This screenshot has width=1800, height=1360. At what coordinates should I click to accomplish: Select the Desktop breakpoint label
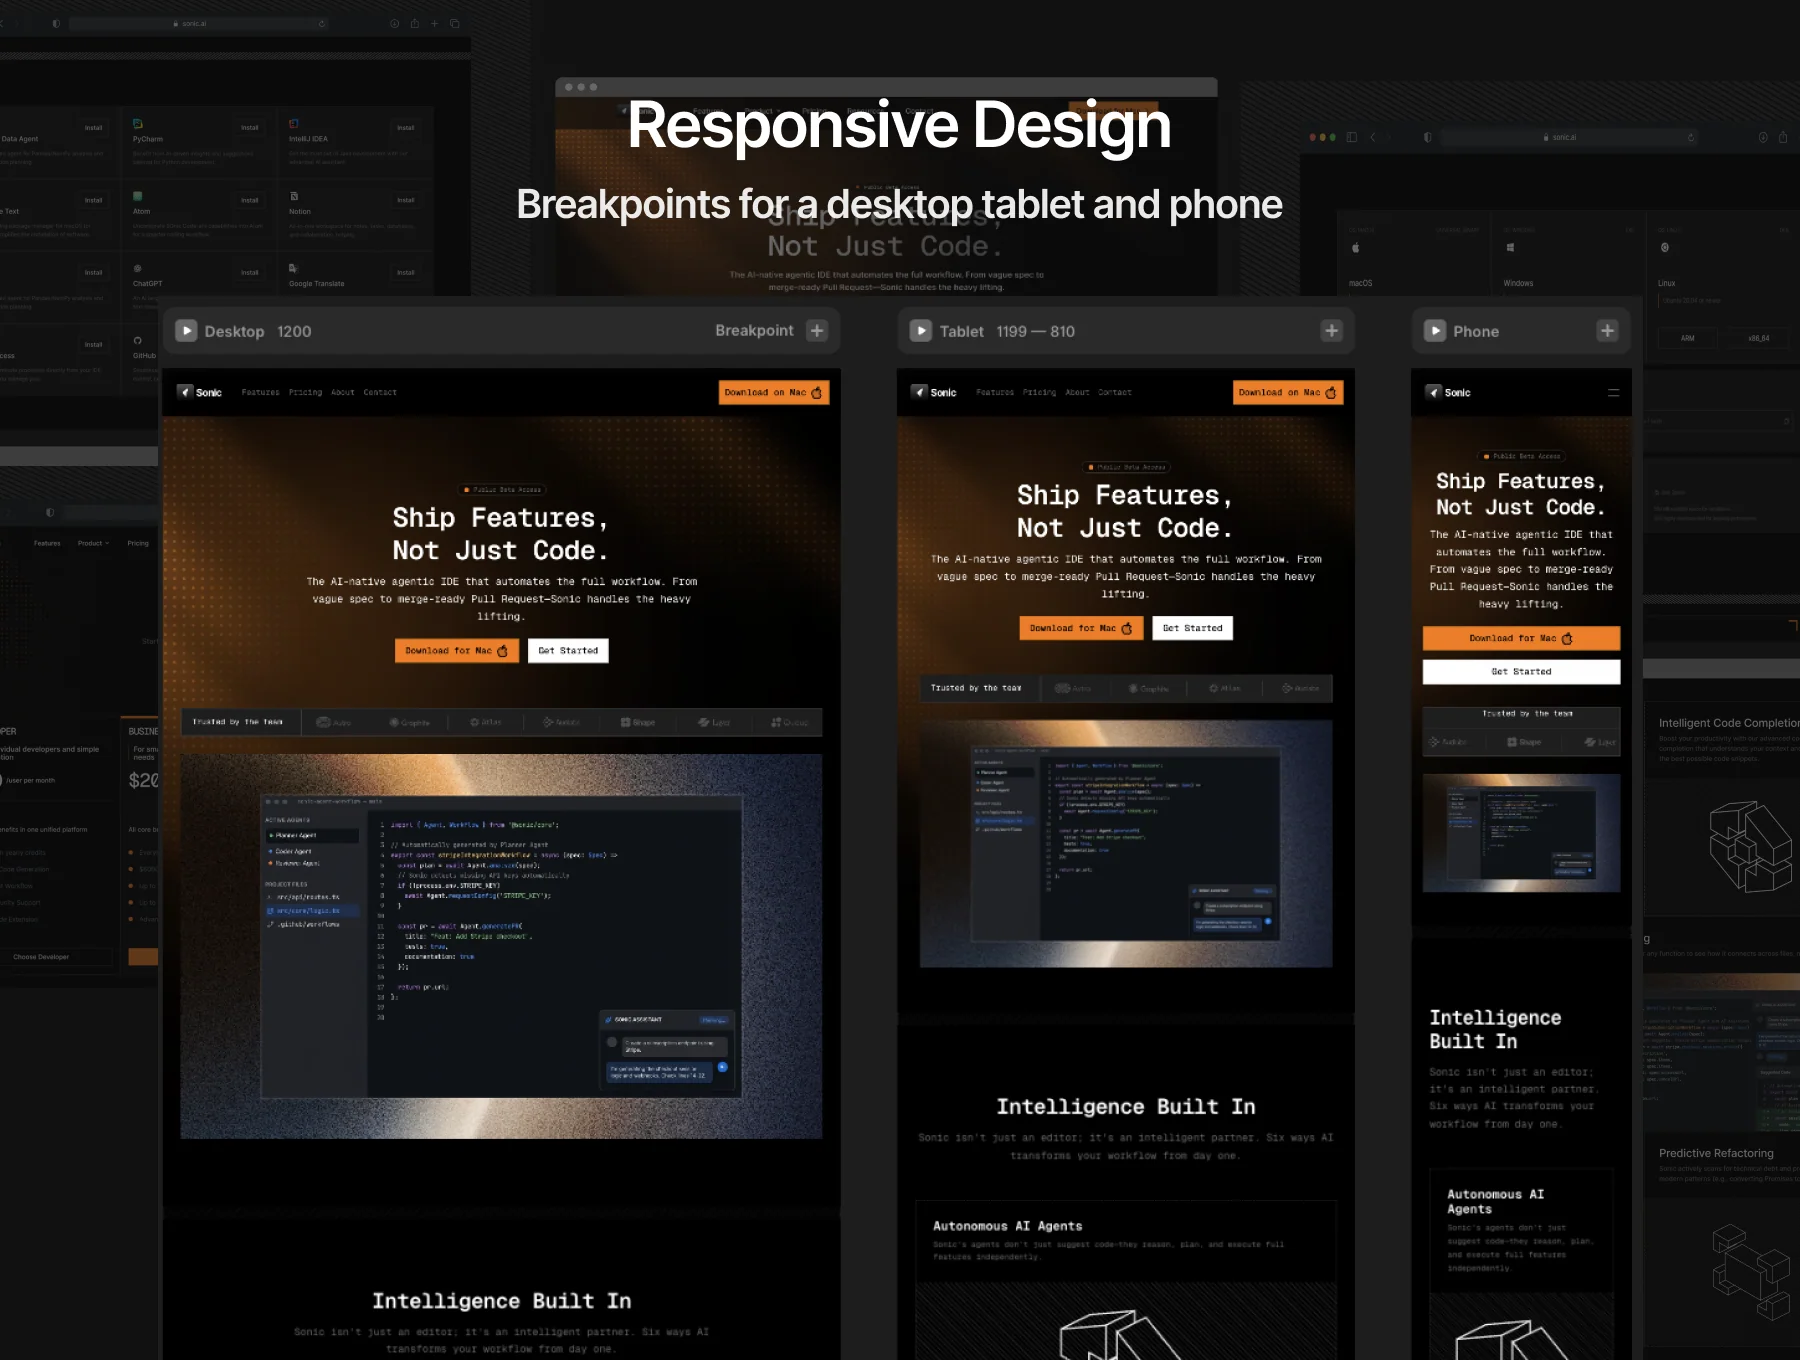[234, 331]
